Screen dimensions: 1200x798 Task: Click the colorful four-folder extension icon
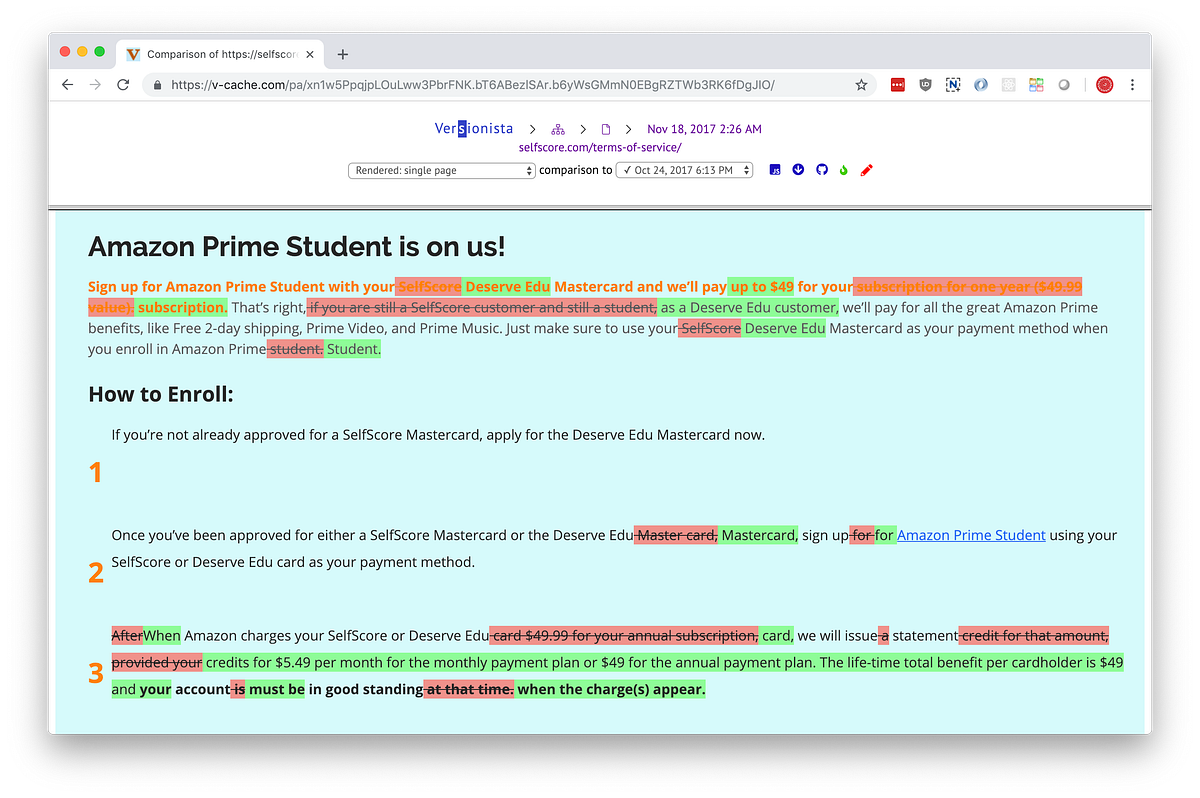(x=1036, y=85)
